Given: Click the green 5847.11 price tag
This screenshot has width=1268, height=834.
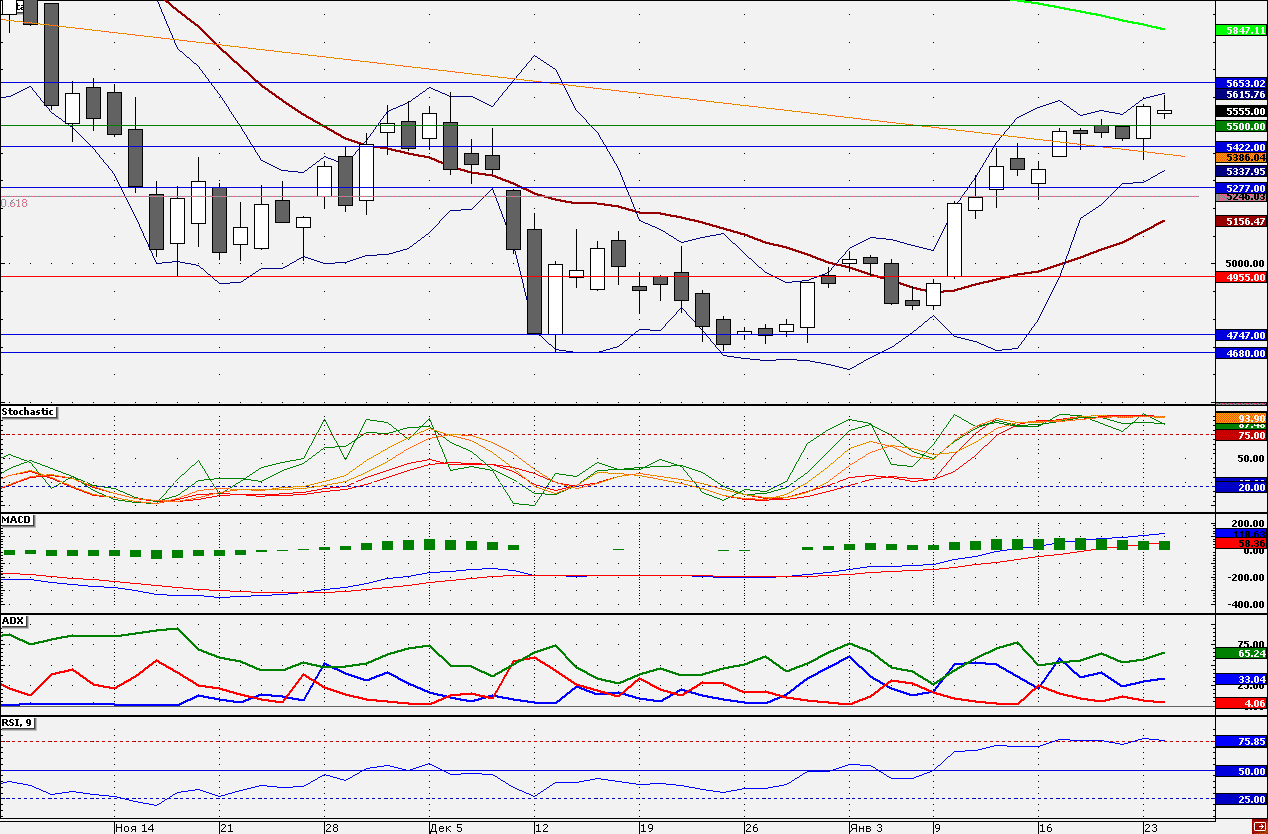Looking at the screenshot, I should tap(1239, 31).
